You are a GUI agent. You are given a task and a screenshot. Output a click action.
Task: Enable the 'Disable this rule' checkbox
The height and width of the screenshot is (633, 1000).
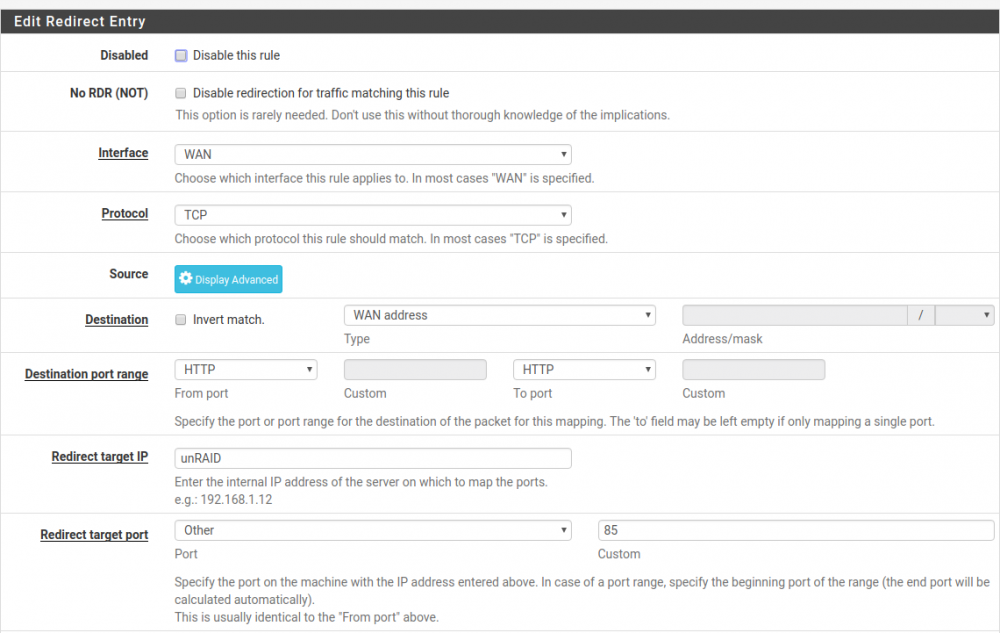click(181, 55)
